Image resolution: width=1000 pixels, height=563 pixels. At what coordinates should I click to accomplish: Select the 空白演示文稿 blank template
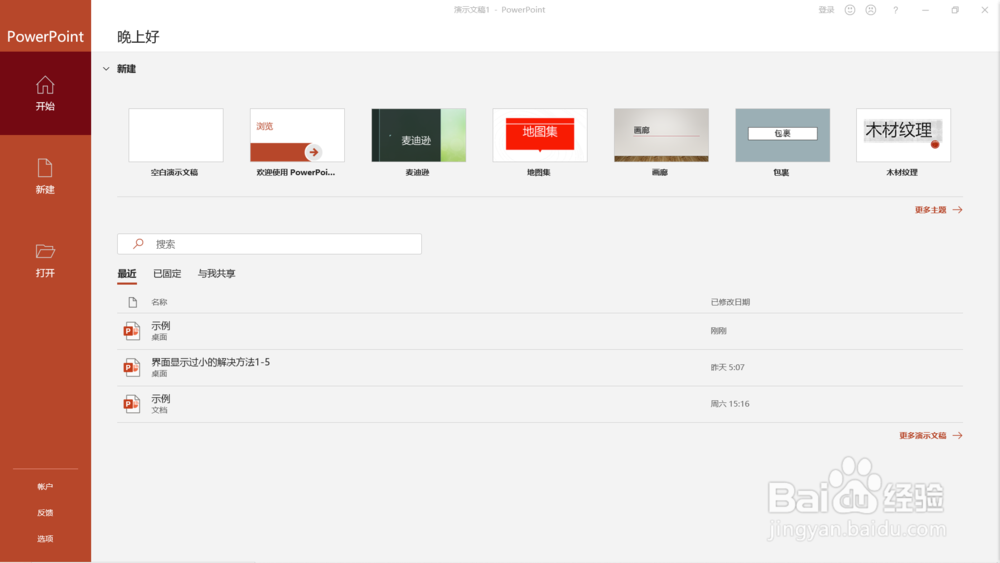(x=175, y=135)
